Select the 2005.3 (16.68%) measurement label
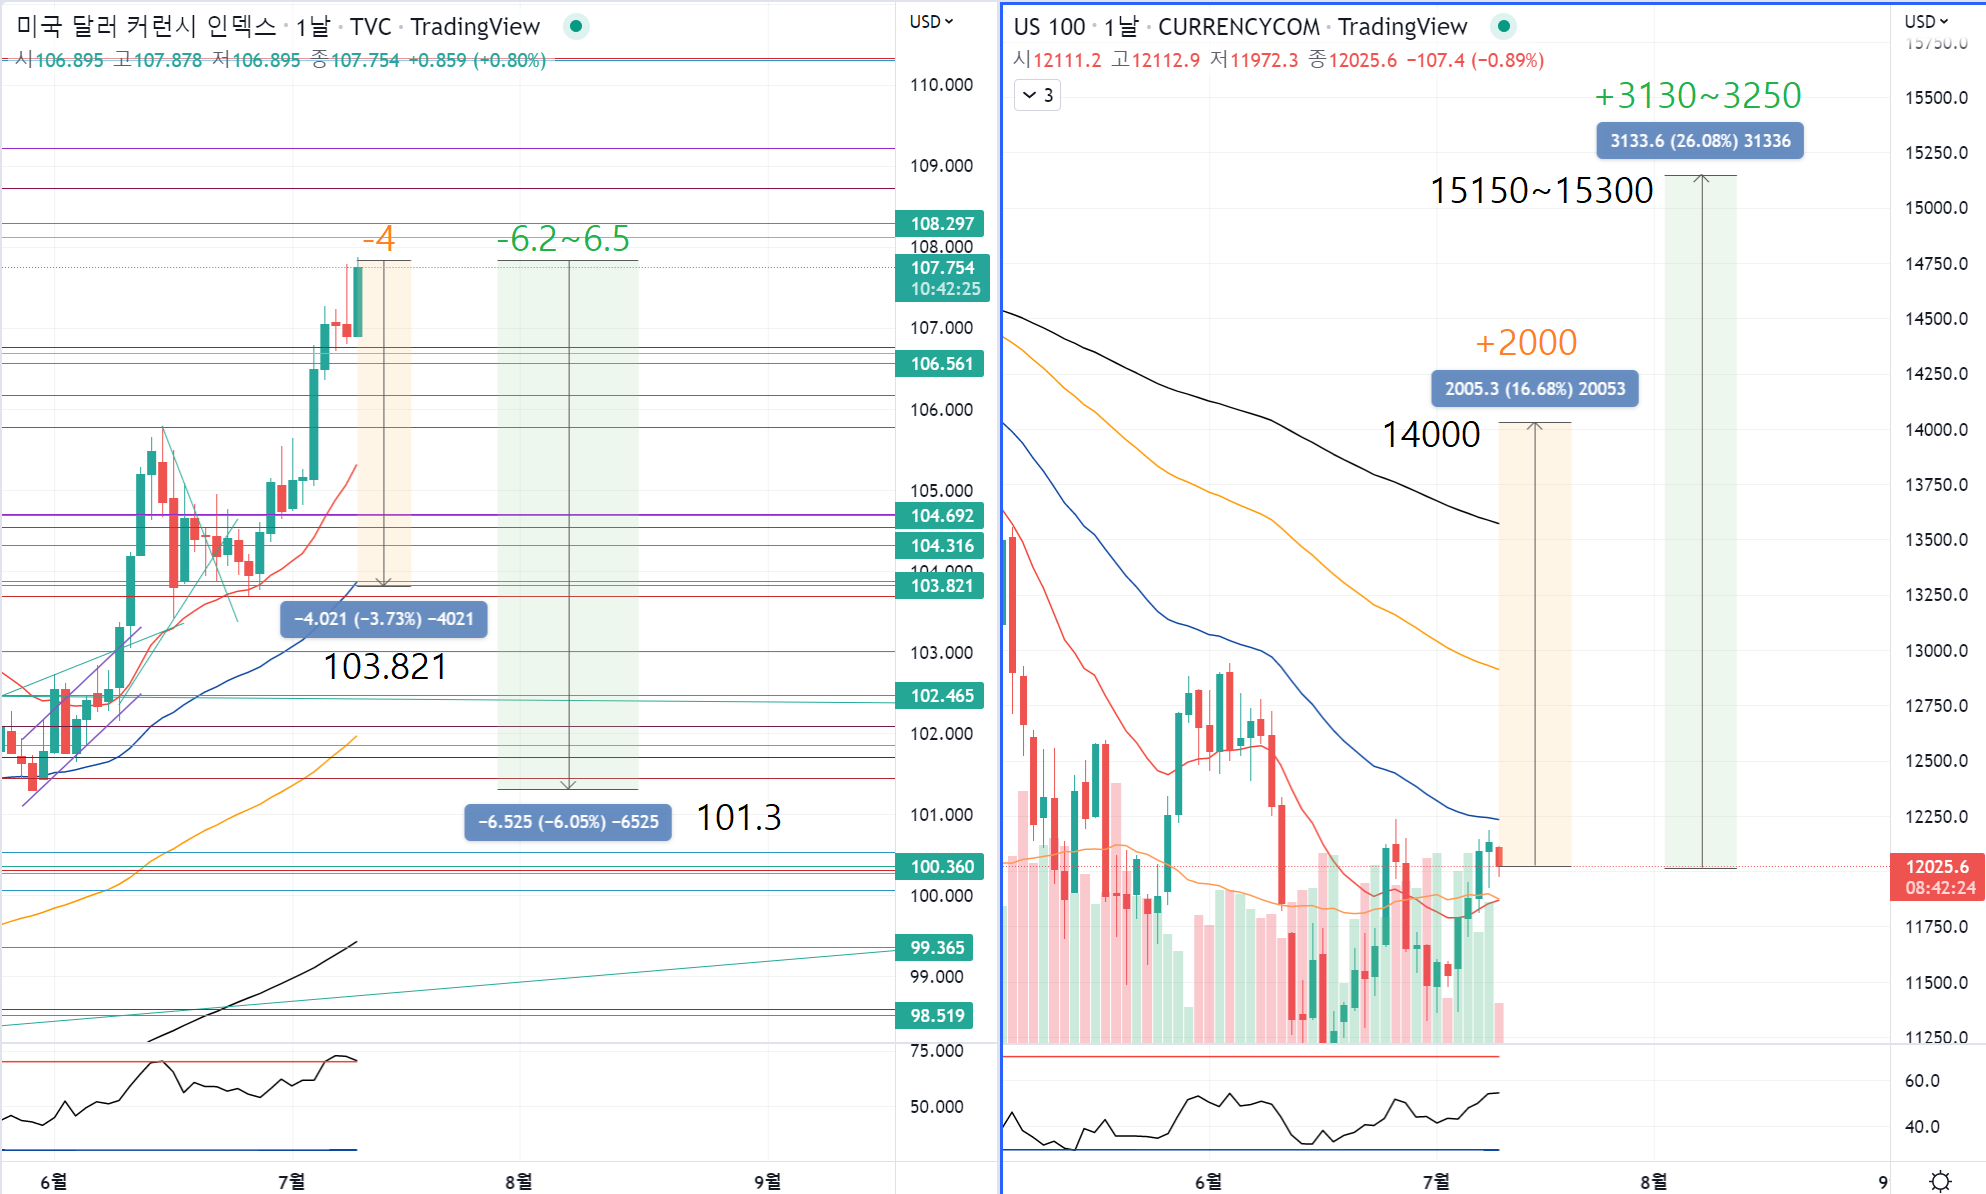The height and width of the screenshot is (1194, 1986). [x=1534, y=389]
